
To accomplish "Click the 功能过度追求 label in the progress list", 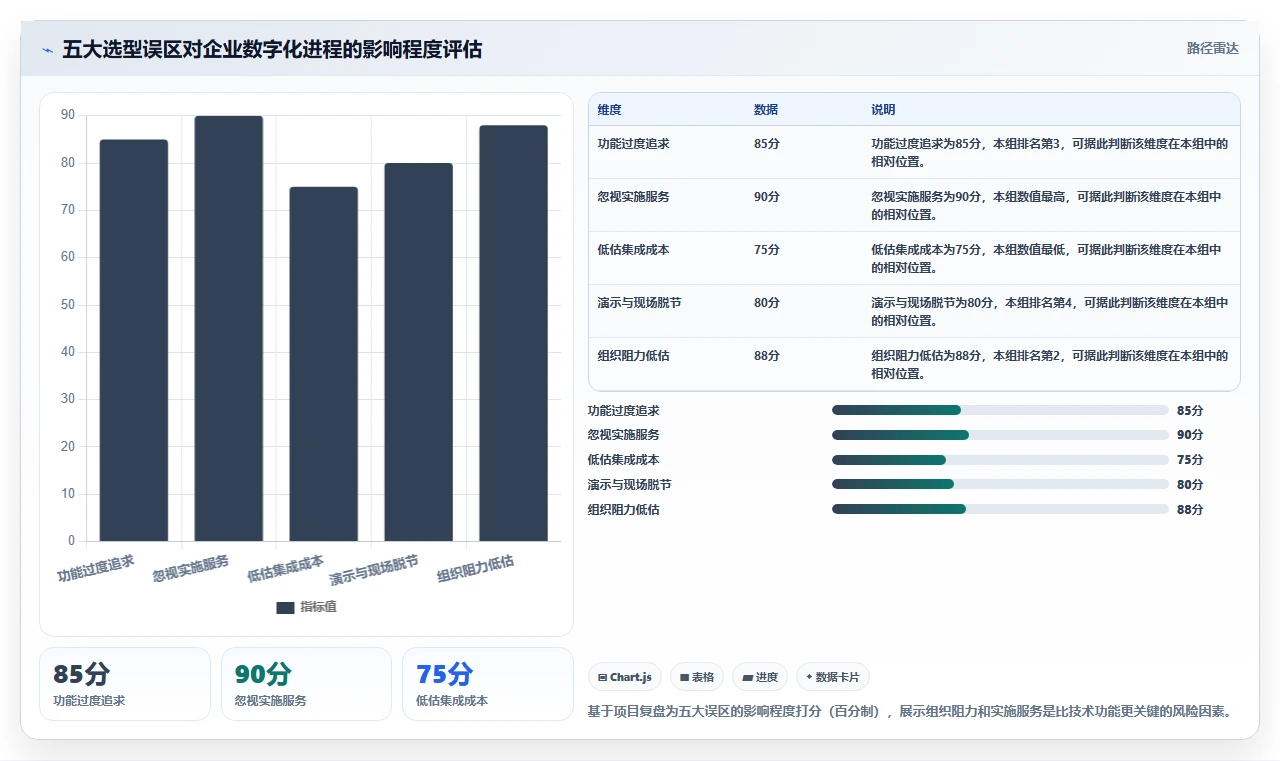I will (x=624, y=411).
